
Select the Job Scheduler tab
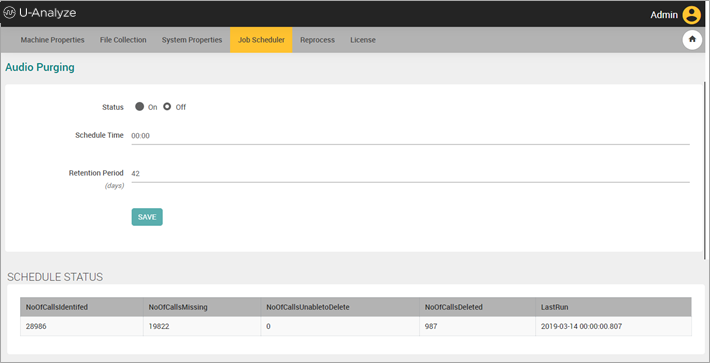coord(261,40)
